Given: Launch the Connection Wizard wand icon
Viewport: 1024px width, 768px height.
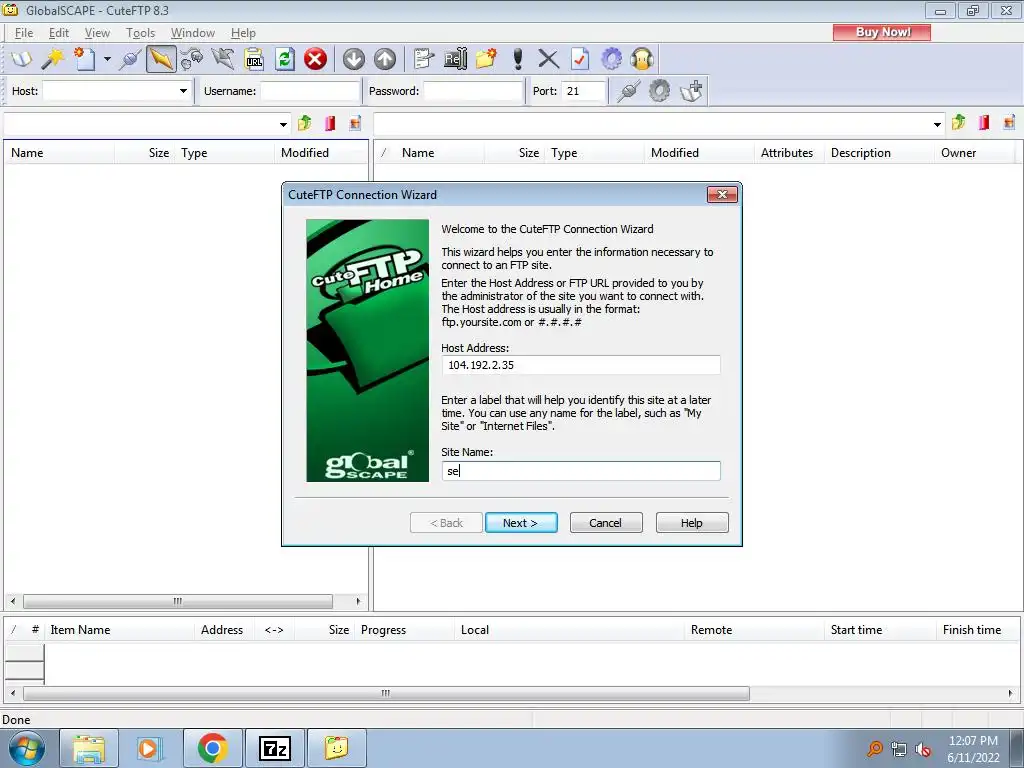Looking at the screenshot, I should (53, 59).
